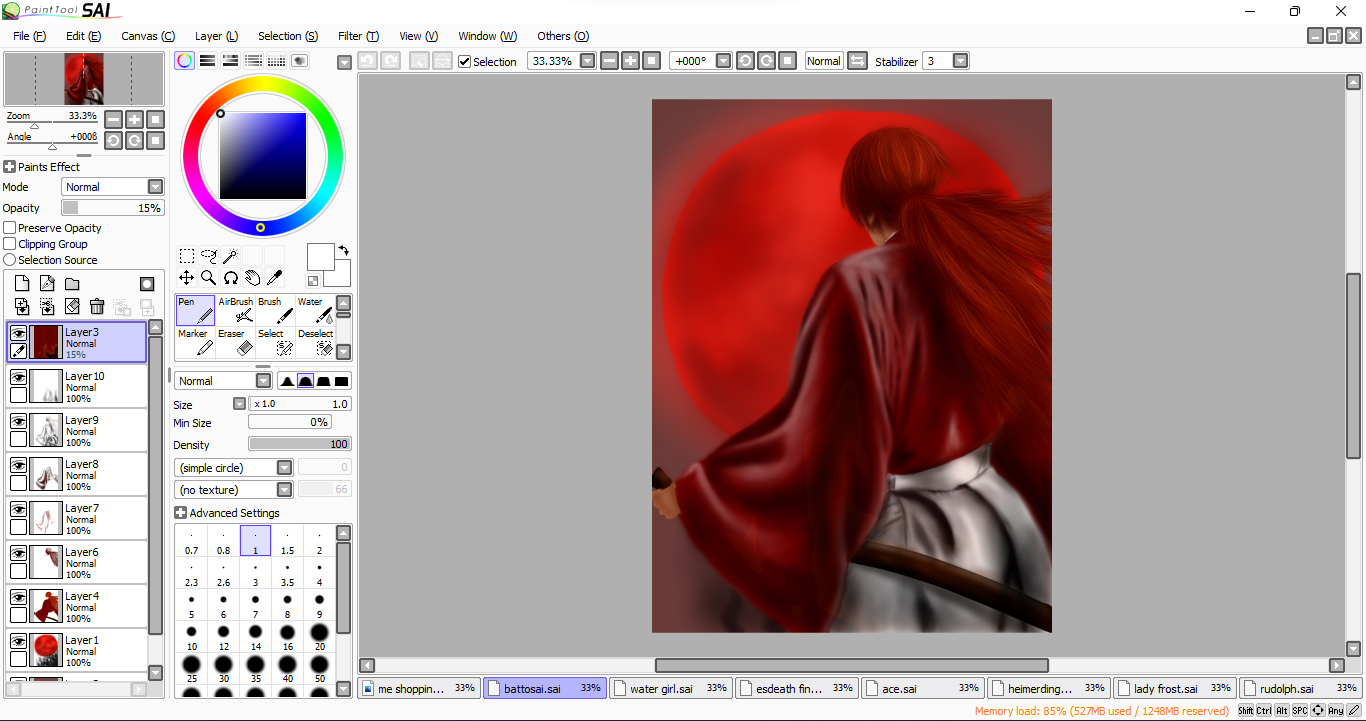
Task: Choose the Brush tool
Action: [275, 310]
